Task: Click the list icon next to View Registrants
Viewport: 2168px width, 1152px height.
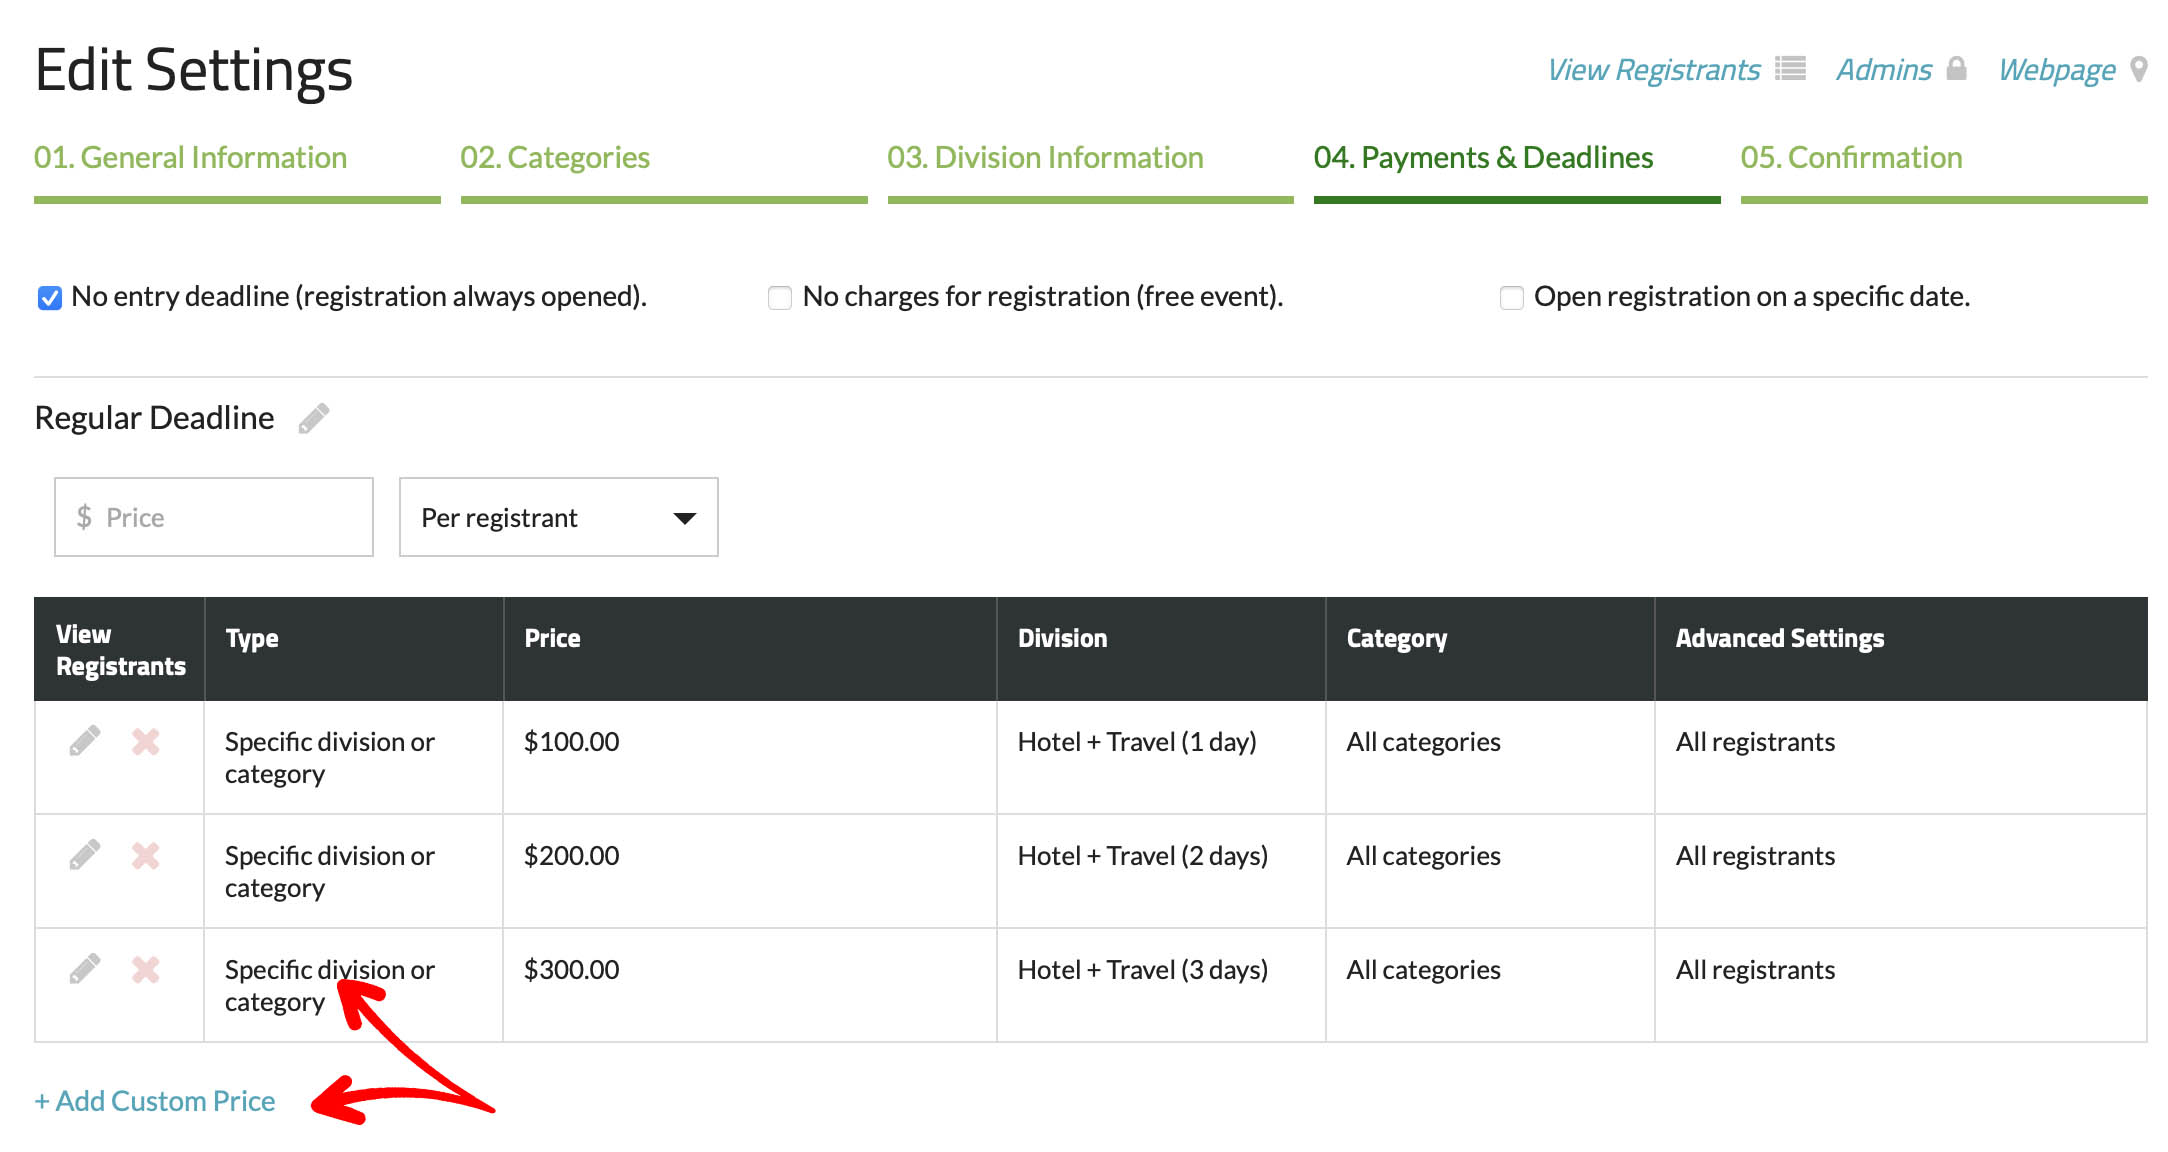Action: tap(1790, 69)
